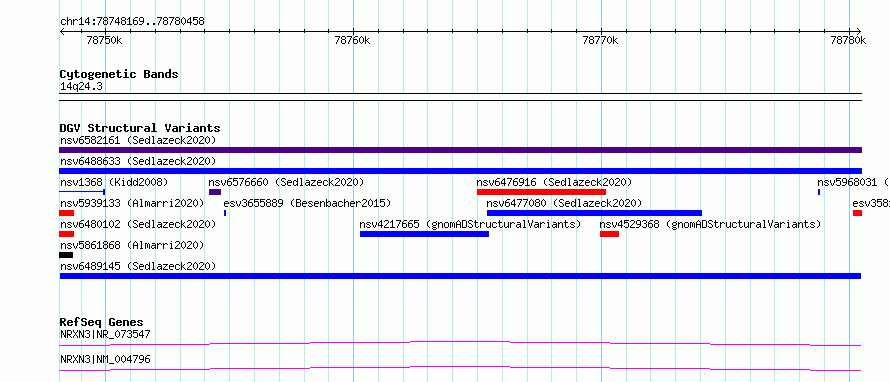Click the 78770k ruler position
The width and height of the screenshot is (890, 382).
[601, 40]
